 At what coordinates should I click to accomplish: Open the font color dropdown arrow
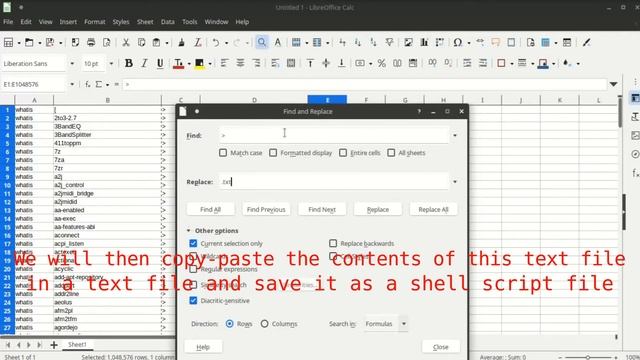pyautogui.click(x=189, y=64)
